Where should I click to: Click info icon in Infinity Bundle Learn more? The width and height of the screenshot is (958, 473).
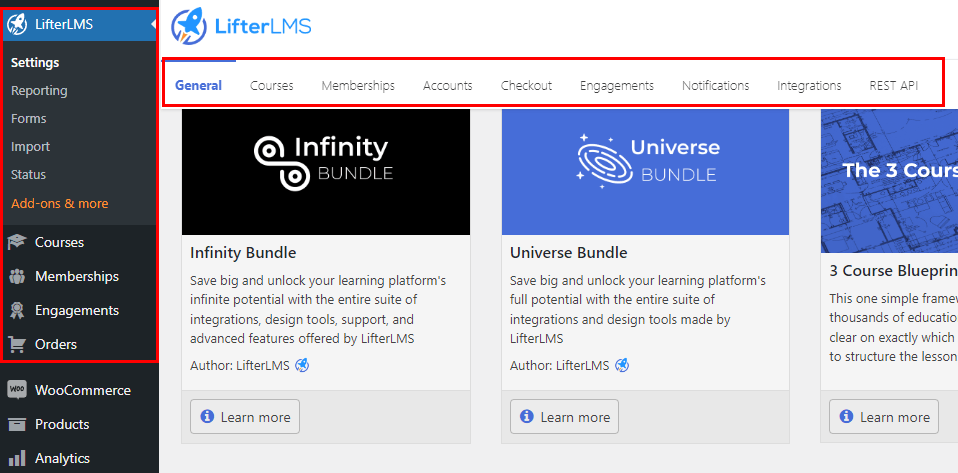tap(208, 416)
